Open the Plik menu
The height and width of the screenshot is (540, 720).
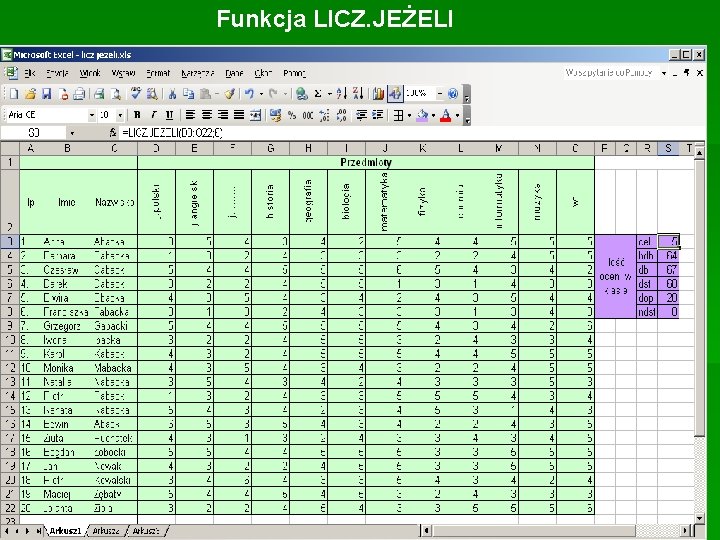click(30, 73)
